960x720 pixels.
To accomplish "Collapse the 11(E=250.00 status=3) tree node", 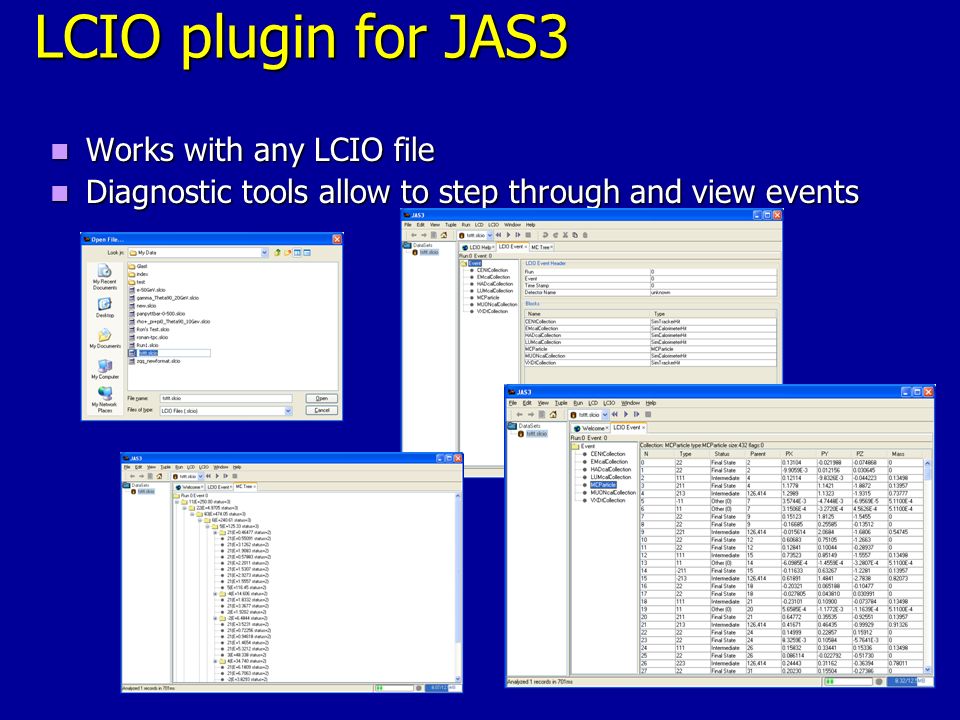I will (177, 502).
